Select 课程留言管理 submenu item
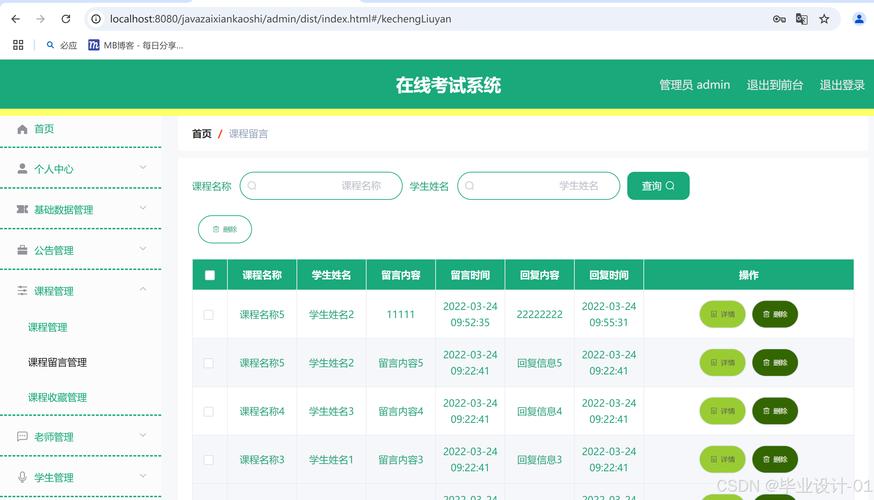 click(57, 362)
